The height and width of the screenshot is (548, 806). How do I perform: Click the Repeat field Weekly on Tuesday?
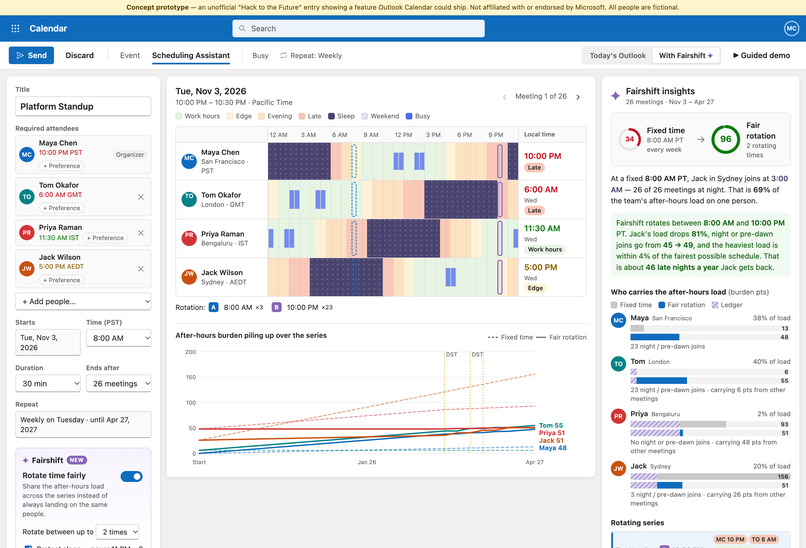(83, 425)
